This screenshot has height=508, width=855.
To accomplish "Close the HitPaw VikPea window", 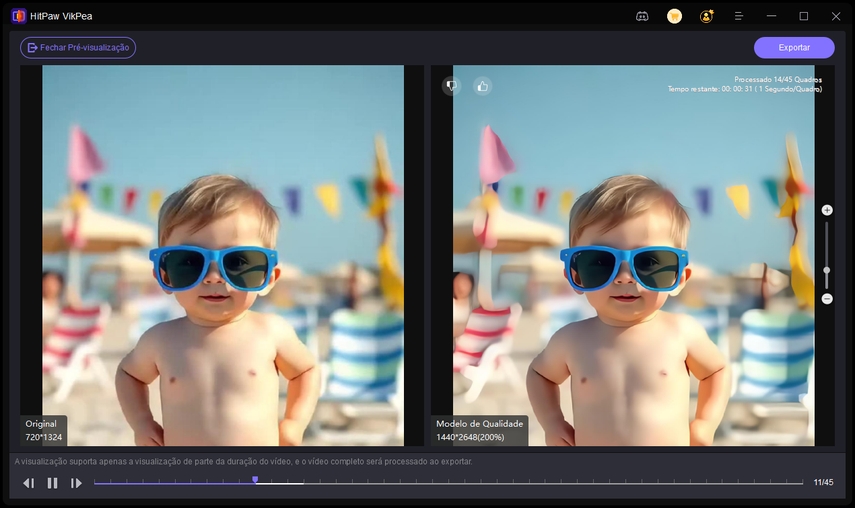I will pyautogui.click(x=836, y=16).
